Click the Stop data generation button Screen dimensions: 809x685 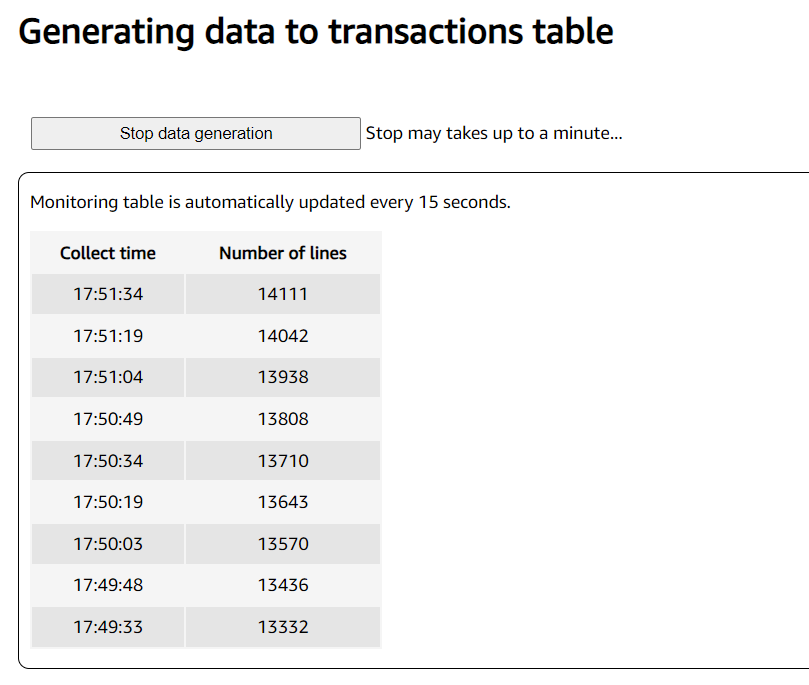click(196, 134)
